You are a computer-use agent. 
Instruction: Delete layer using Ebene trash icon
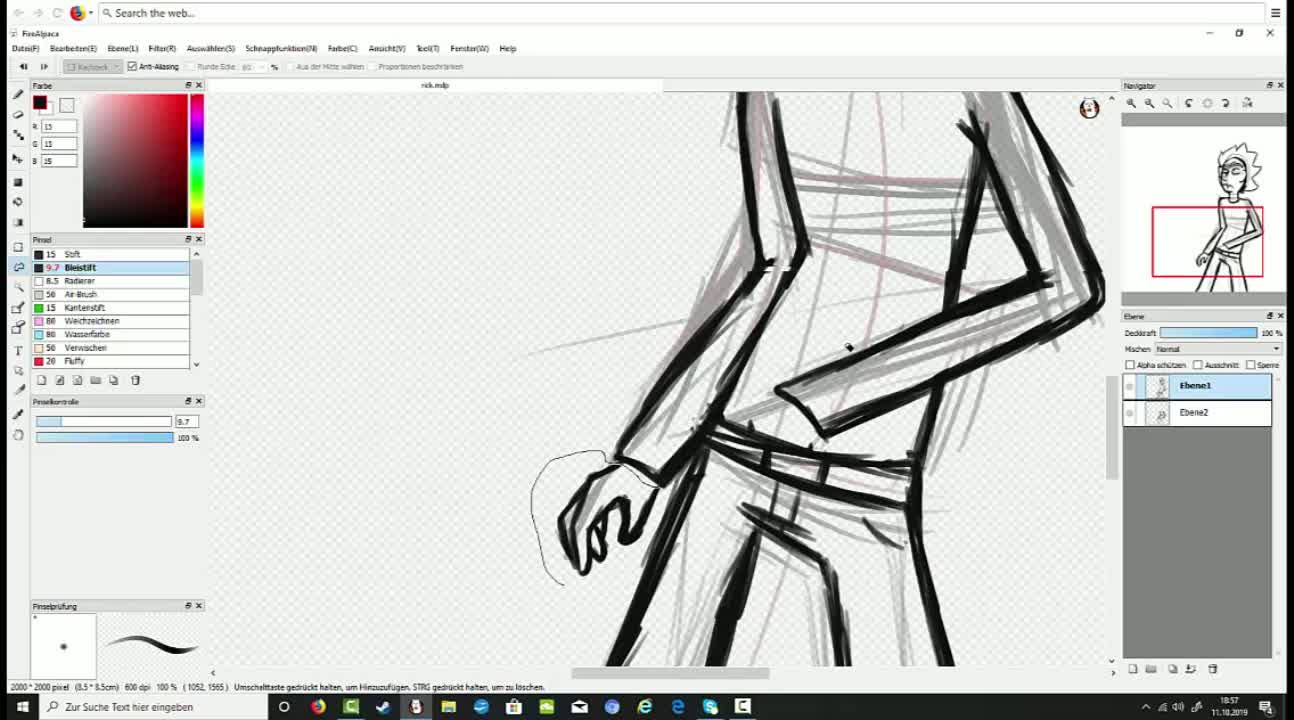tap(1213, 669)
